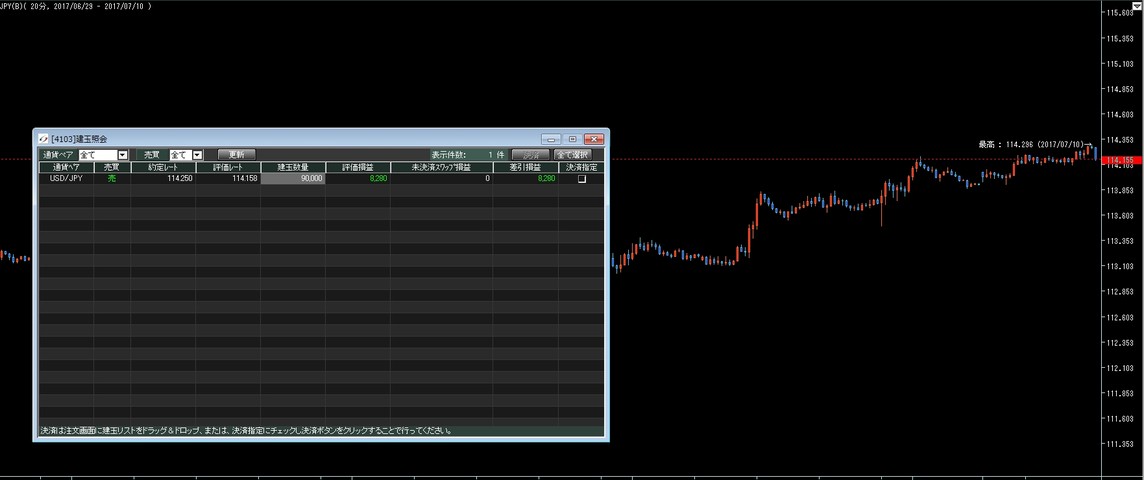Click the 115.603 price axis label
This screenshot has width=1144, height=480.
coord(1120,13)
